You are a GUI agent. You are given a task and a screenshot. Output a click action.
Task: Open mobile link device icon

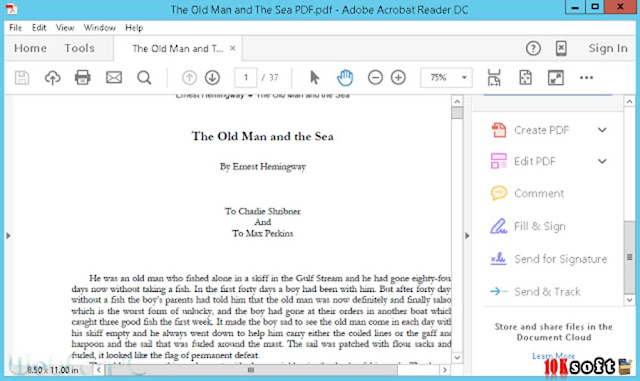pyautogui.click(x=561, y=49)
